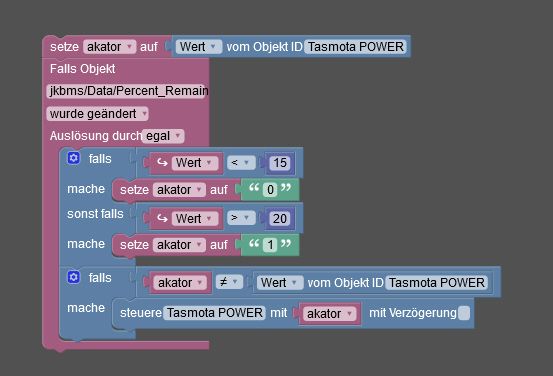553x376 pixels.
Task: Click Tasmota POWER in steuere block
Action: [x=214, y=313]
